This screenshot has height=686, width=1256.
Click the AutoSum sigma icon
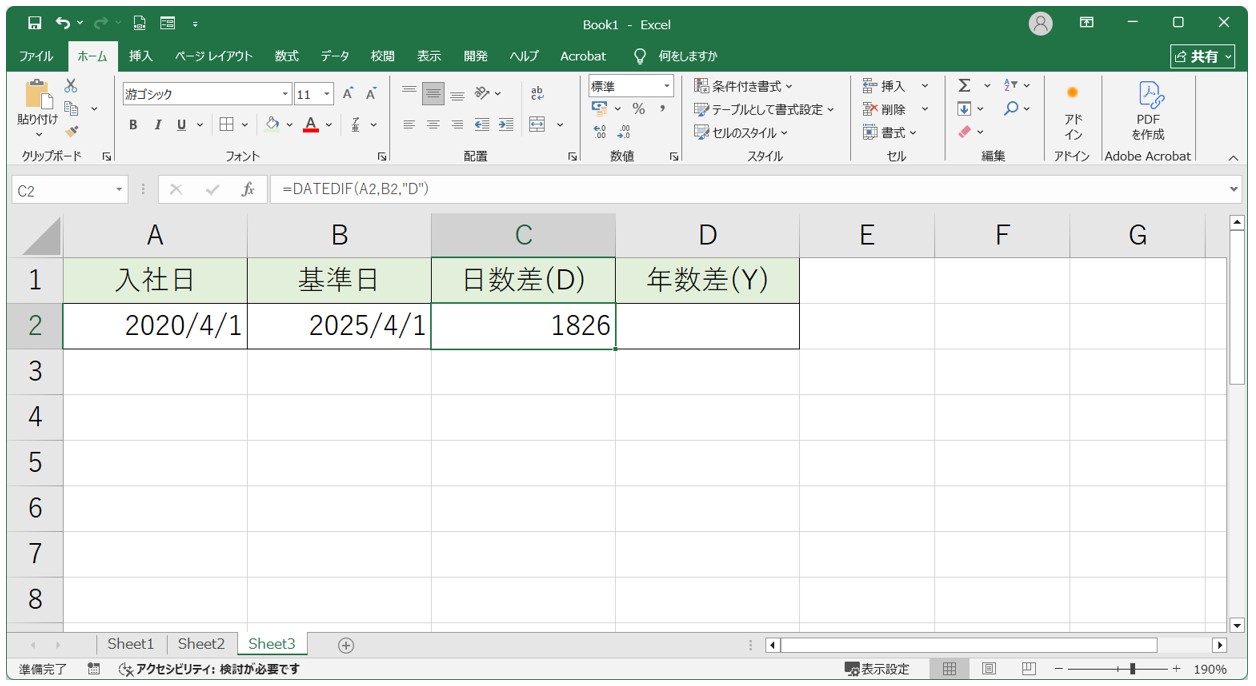(964, 86)
